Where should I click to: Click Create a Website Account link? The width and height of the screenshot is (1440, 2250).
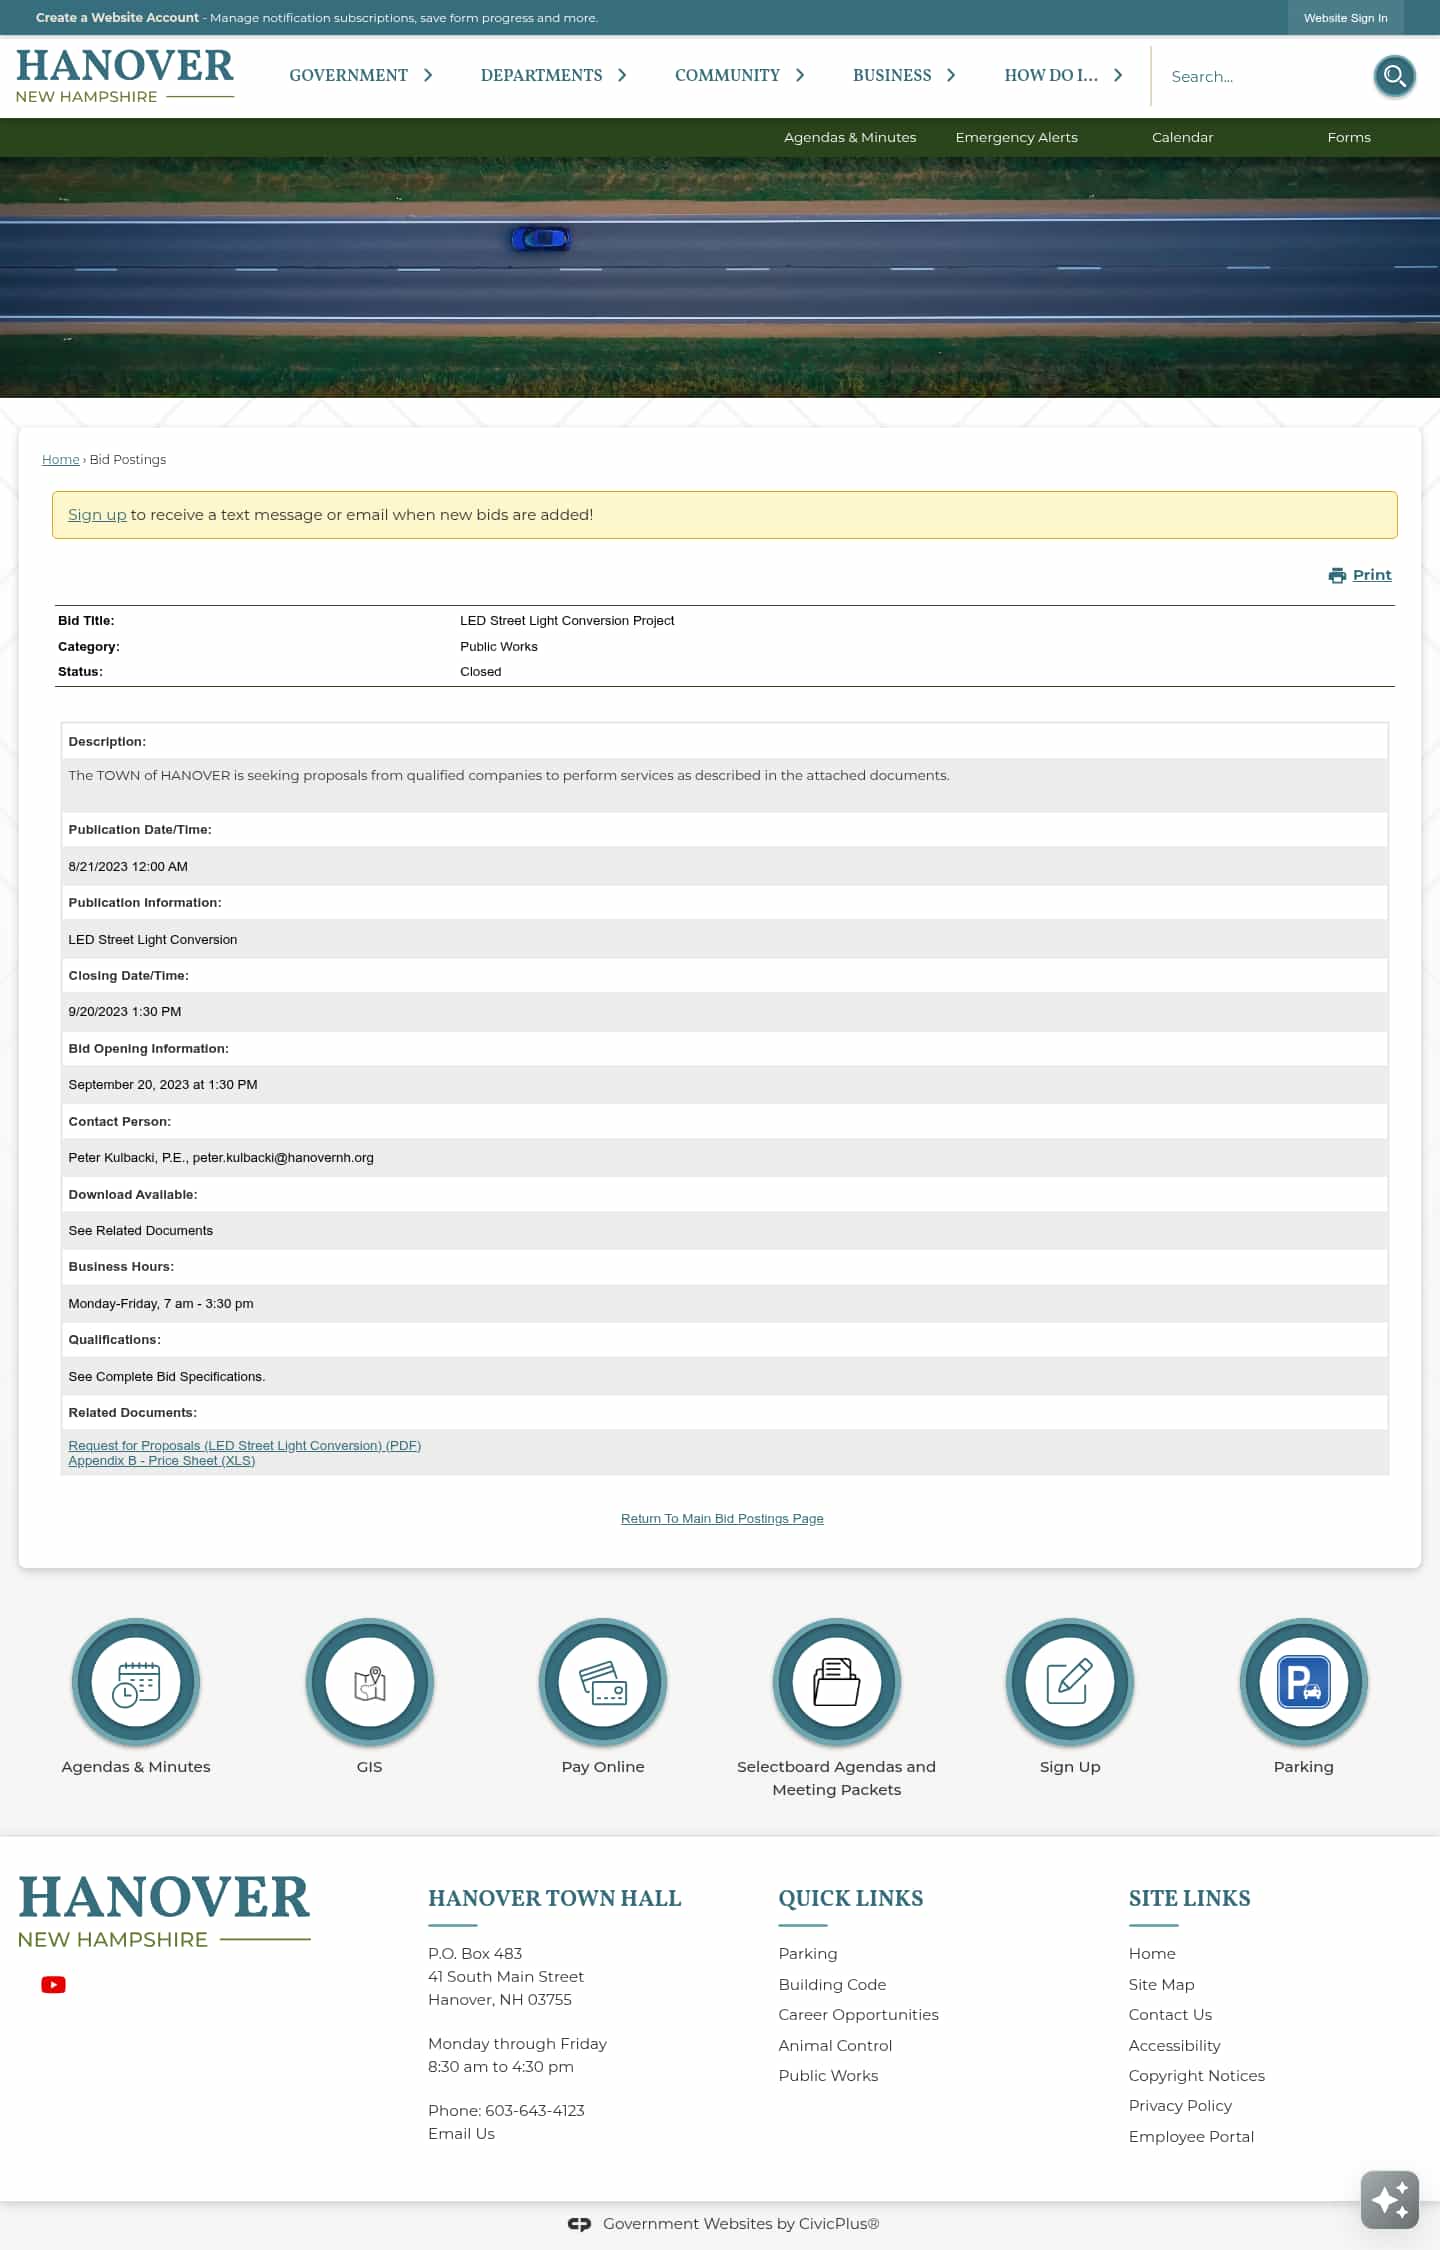(x=117, y=18)
